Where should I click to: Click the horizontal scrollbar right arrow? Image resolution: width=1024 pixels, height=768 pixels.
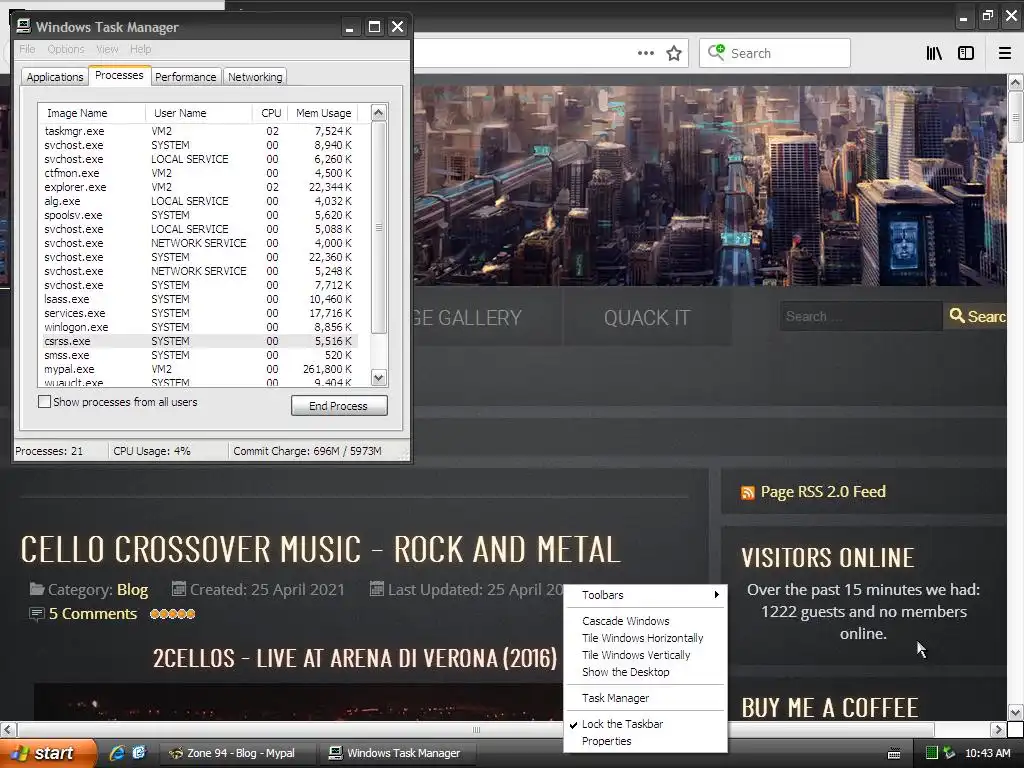pos(997,729)
